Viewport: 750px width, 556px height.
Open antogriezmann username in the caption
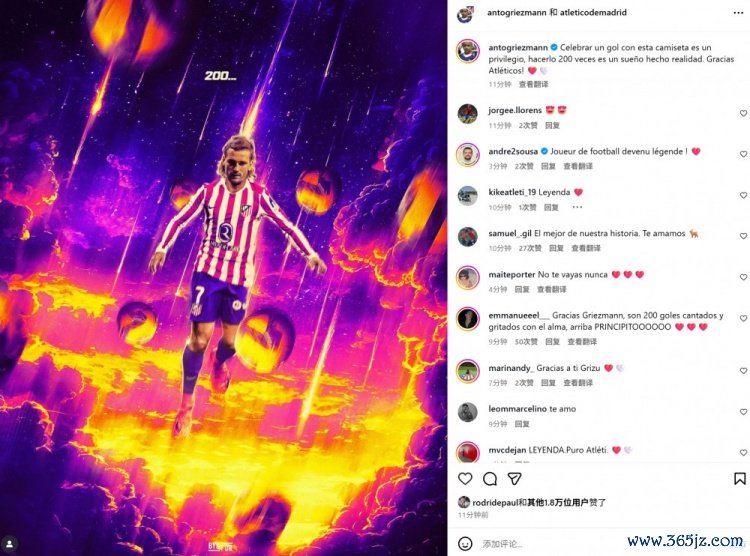pyautogui.click(x=518, y=47)
